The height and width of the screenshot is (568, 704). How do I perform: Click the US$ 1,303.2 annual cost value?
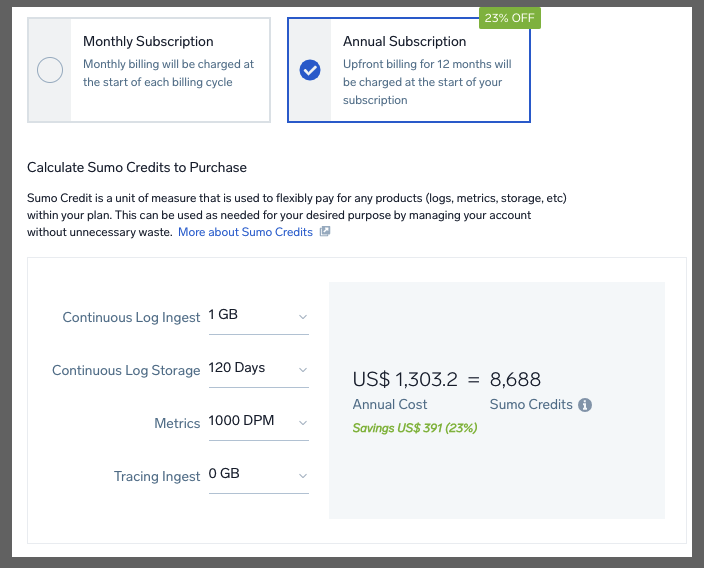(x=405, y=379)
